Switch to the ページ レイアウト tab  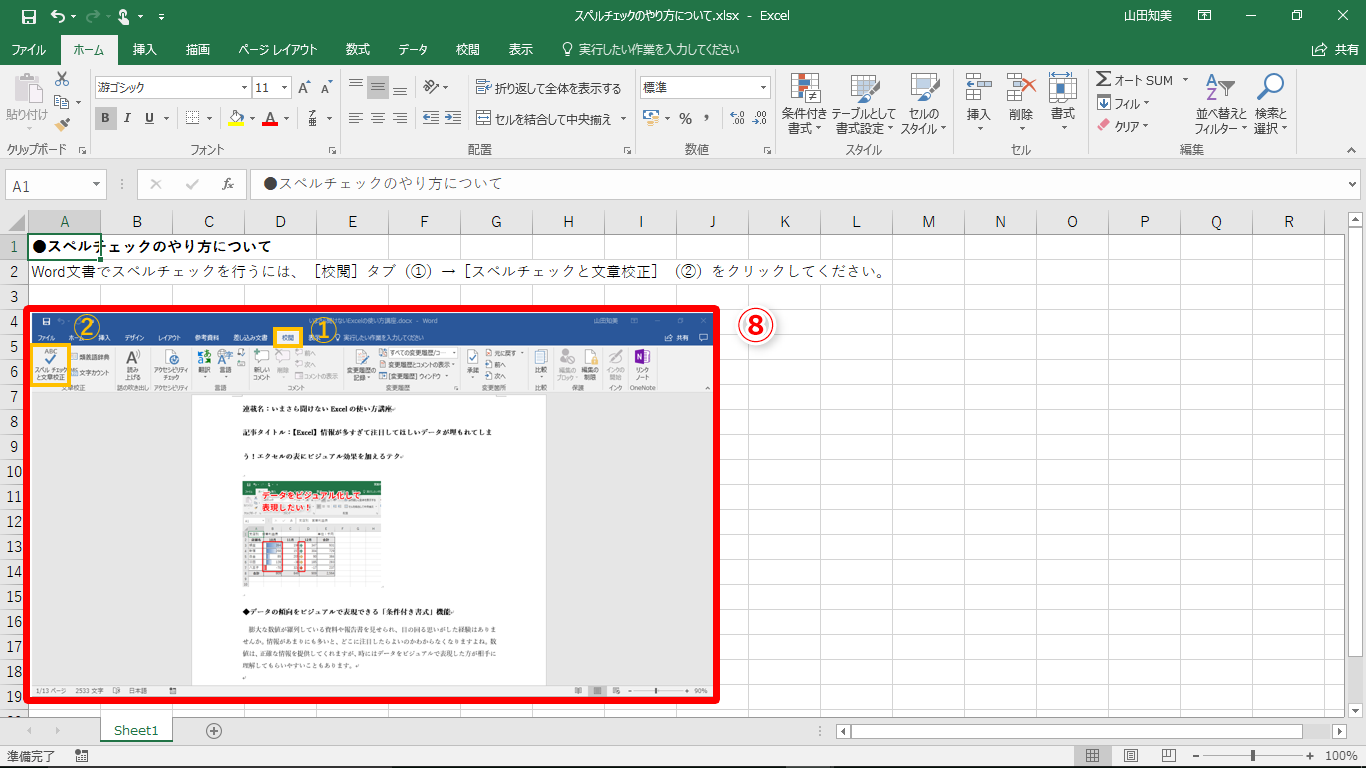[278, 49]
